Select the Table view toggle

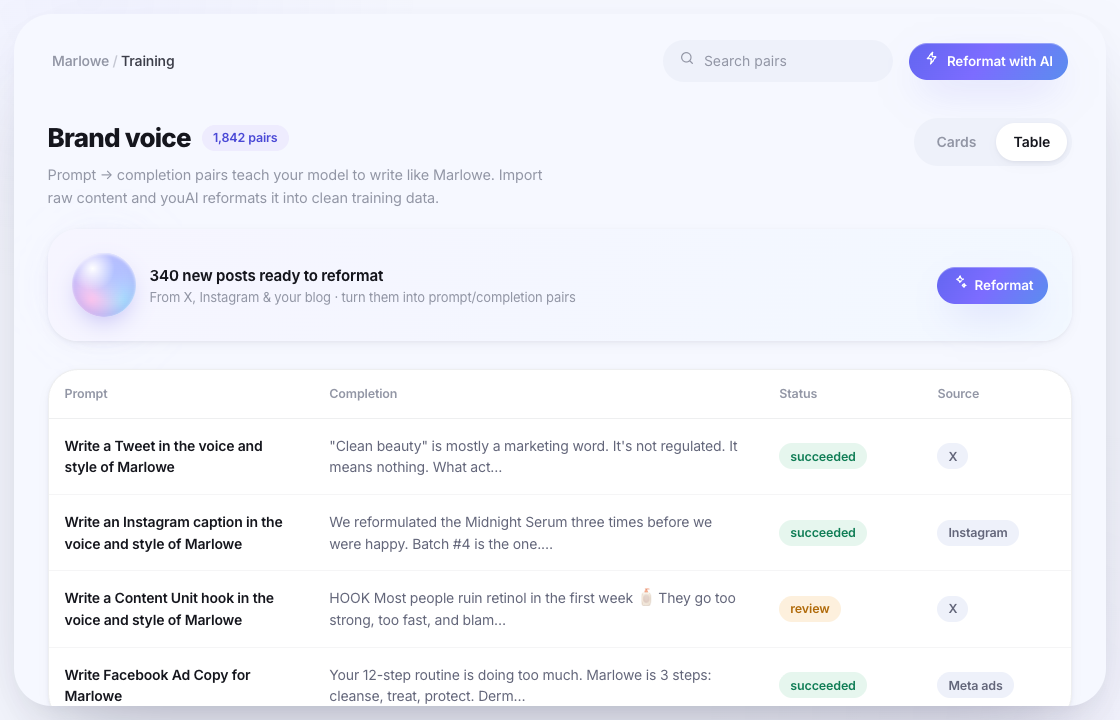(1031, 142)
